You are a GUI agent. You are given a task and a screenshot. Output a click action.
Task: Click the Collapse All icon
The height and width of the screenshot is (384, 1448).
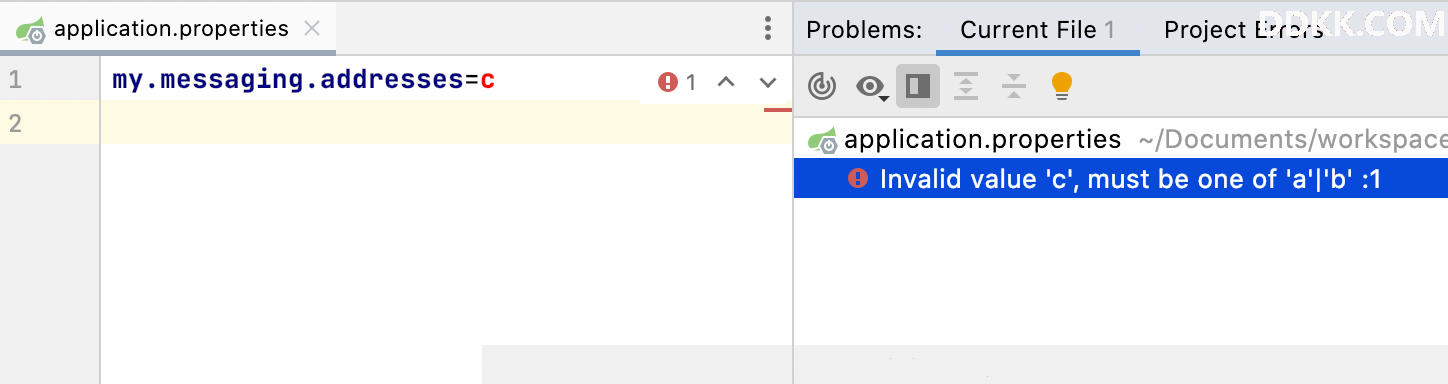pos(1014,87)
